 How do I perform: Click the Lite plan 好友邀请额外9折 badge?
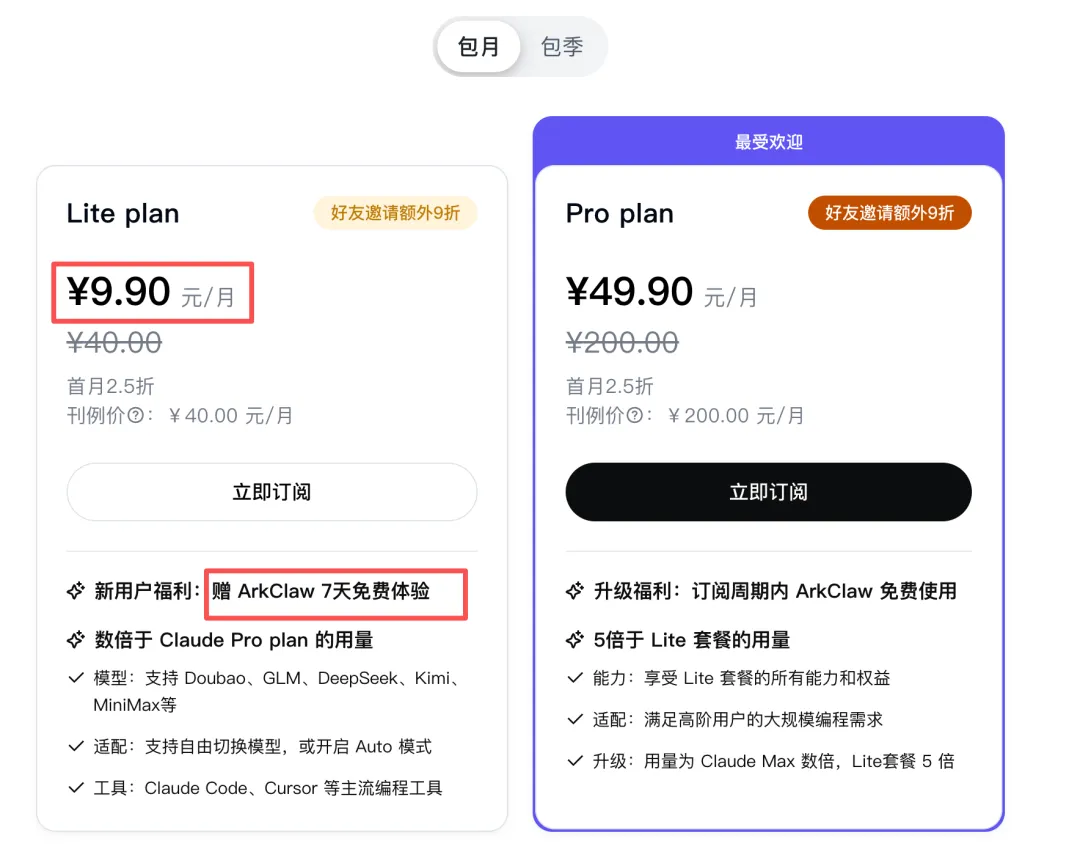(x=396, y=213)
